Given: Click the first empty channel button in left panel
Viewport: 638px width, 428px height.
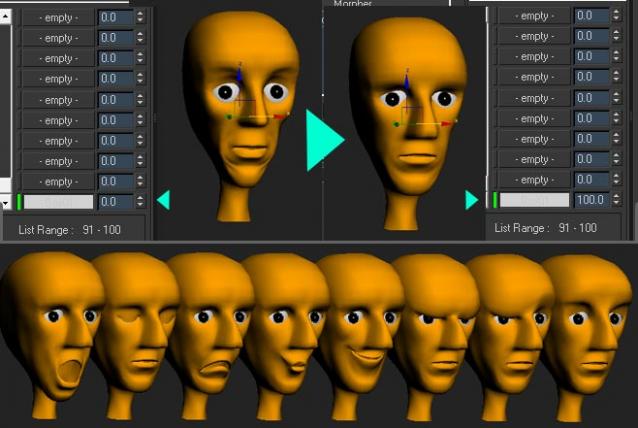Looking at the screenshot, I should [58, 17].
